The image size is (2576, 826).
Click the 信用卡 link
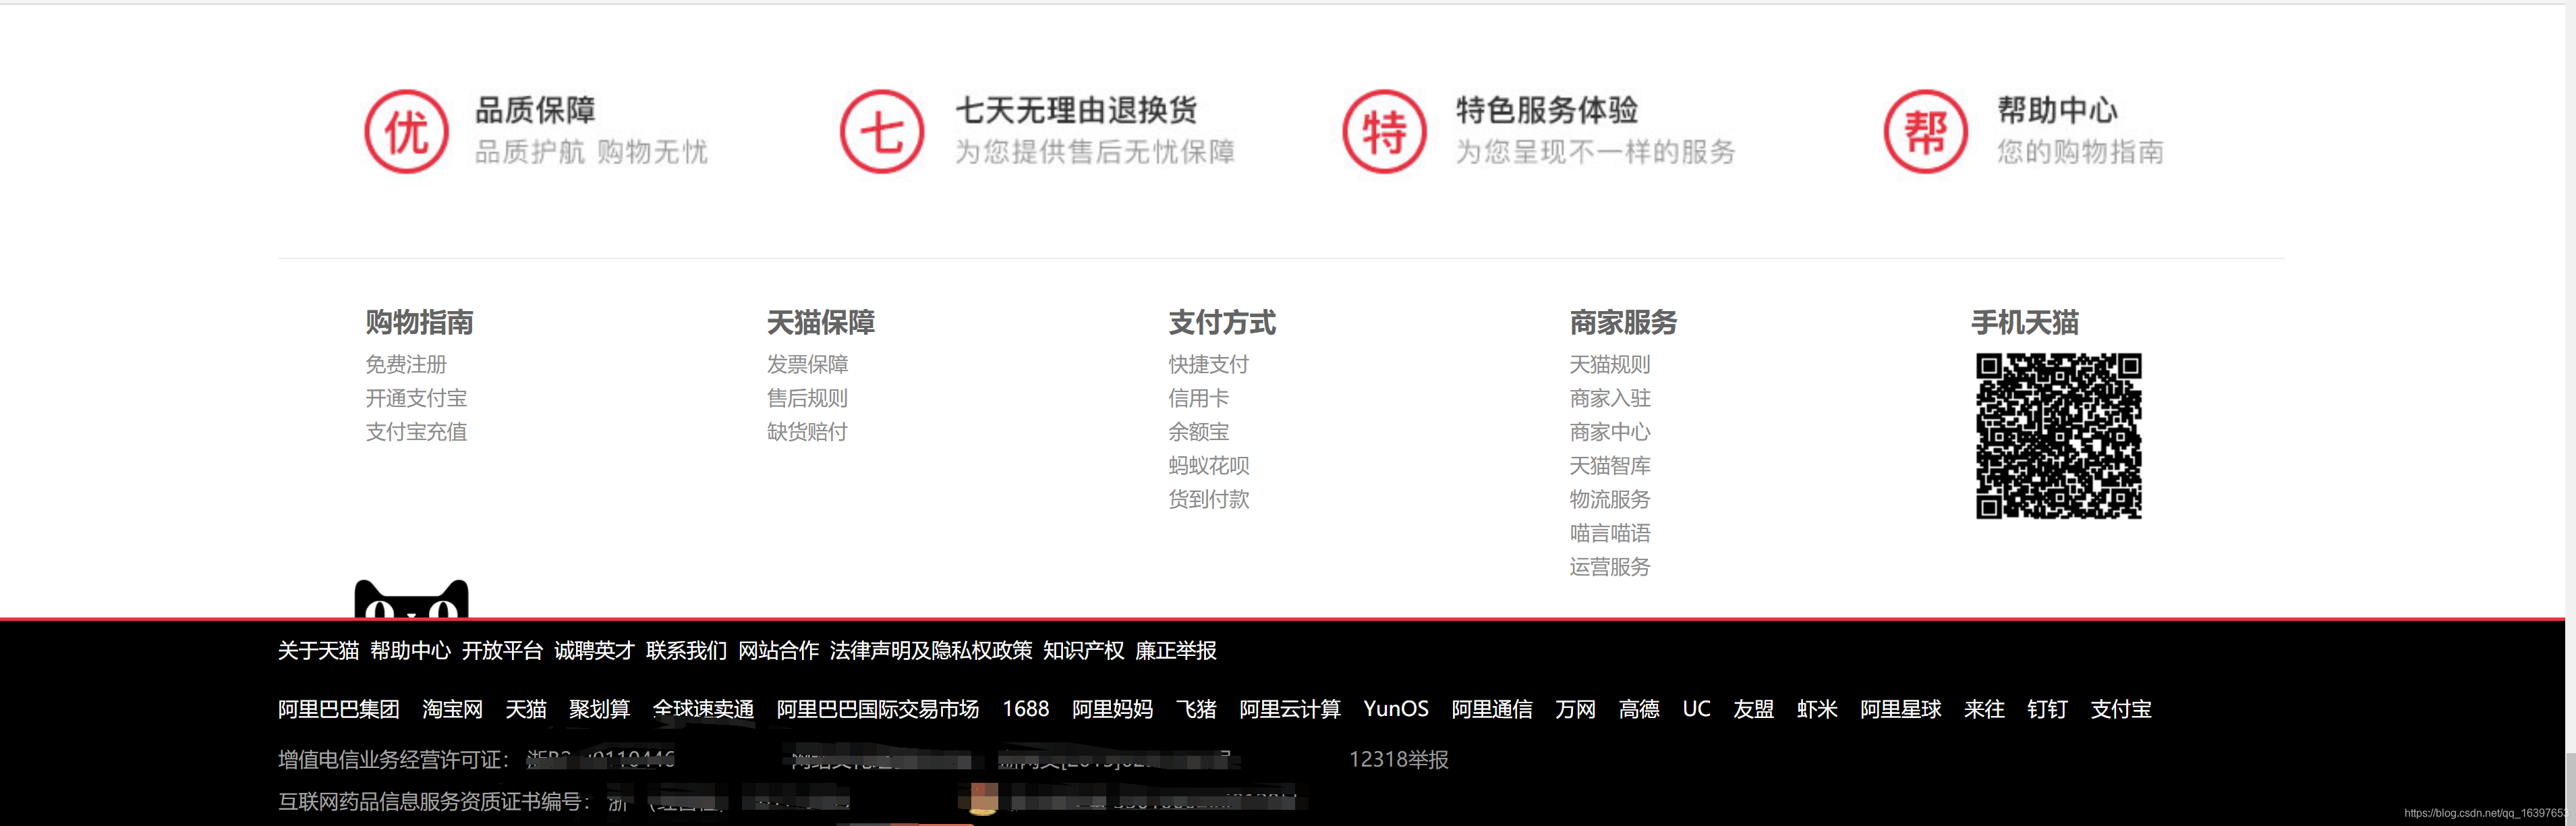coord(1199,398)
